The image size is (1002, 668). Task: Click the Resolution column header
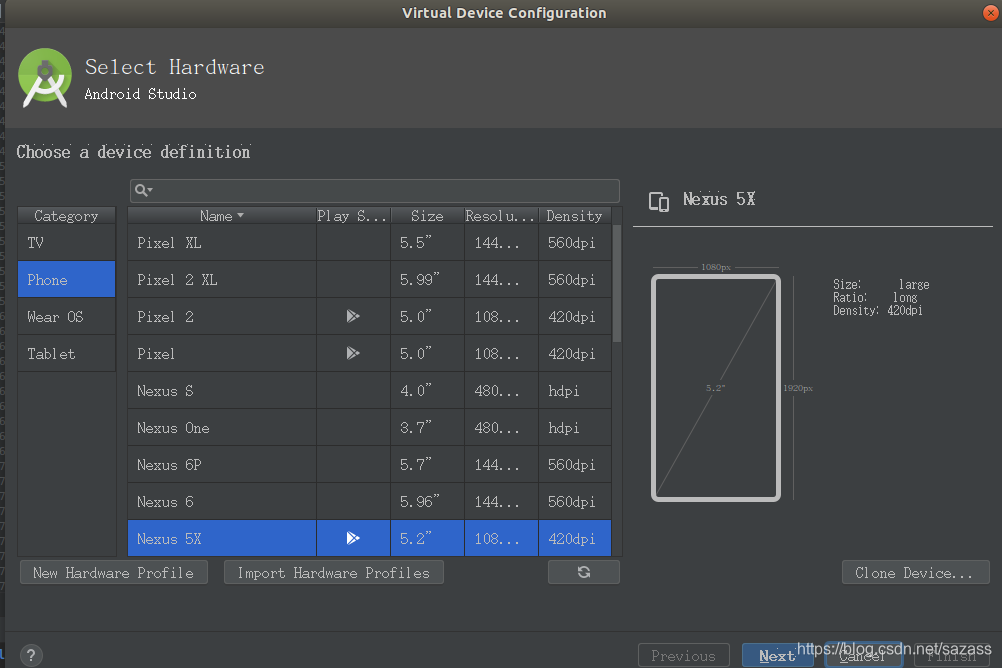[x=501, y=216]
